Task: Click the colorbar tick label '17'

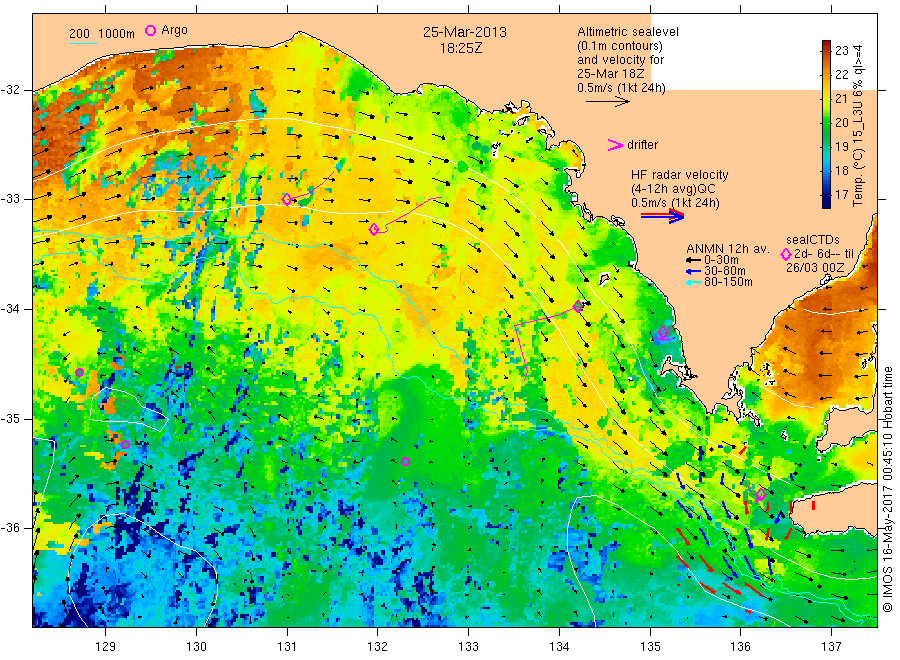Action: pos(841,195)
